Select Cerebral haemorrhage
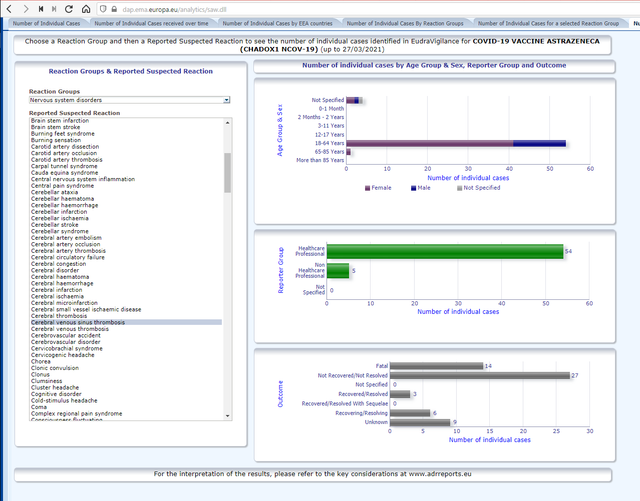Screen dimensions: 640x501 click(x=62, y=283)
